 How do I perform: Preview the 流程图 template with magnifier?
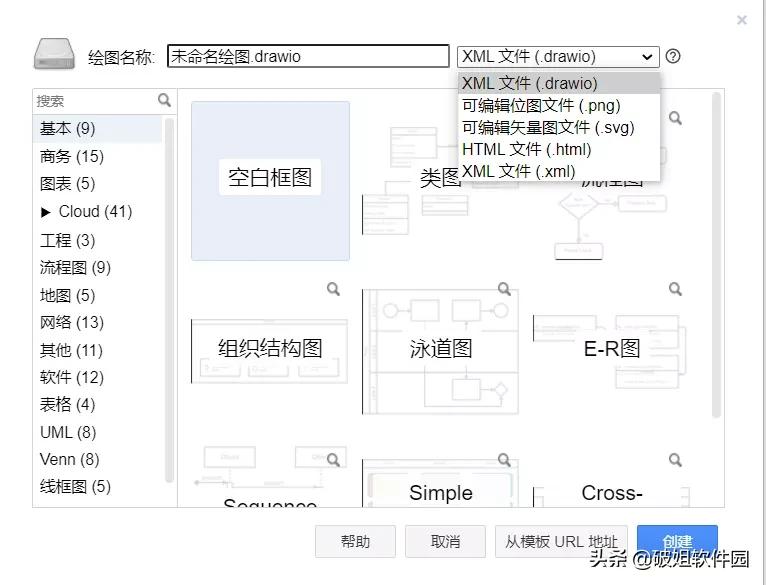(x=675, y=118)
